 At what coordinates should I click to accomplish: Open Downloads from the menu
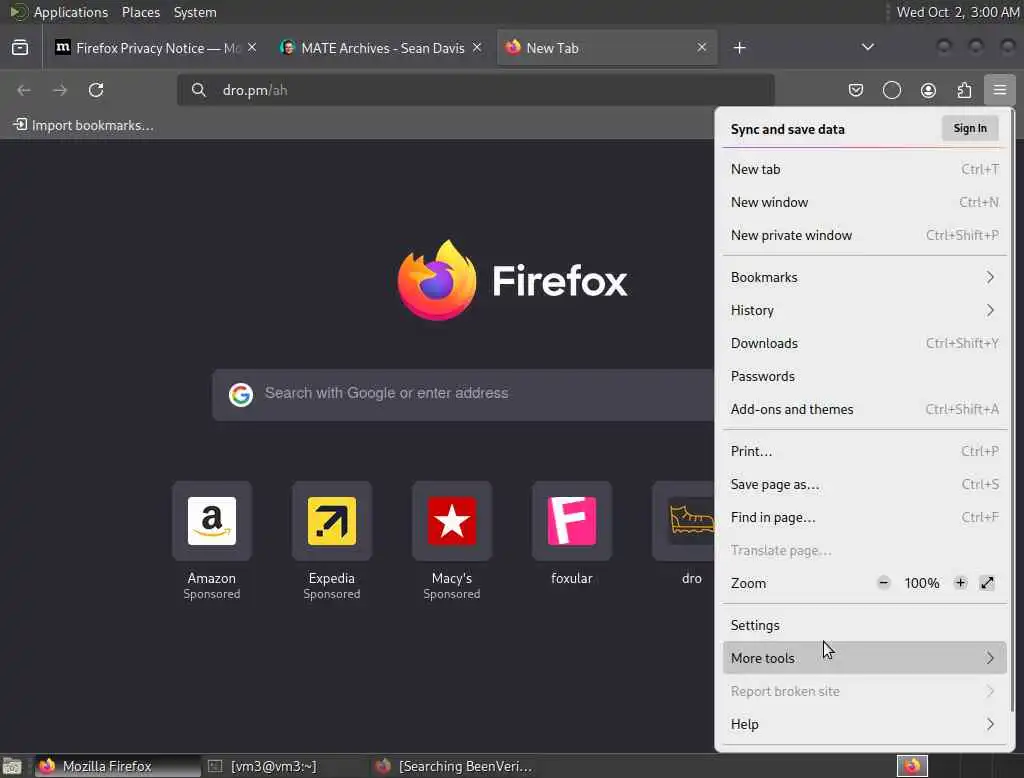point(865,343)
